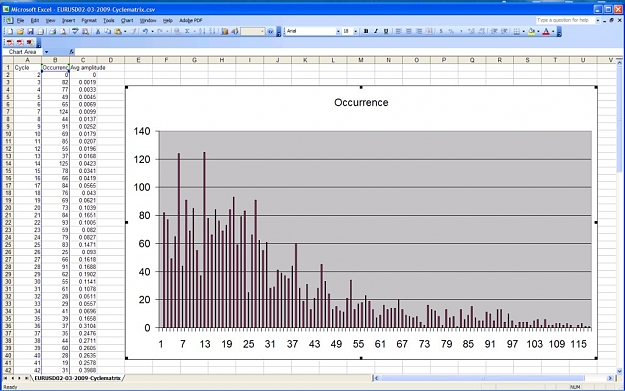Apply Currency style with dollar icon
Screen dimensions: 625x391
[441, 31]
